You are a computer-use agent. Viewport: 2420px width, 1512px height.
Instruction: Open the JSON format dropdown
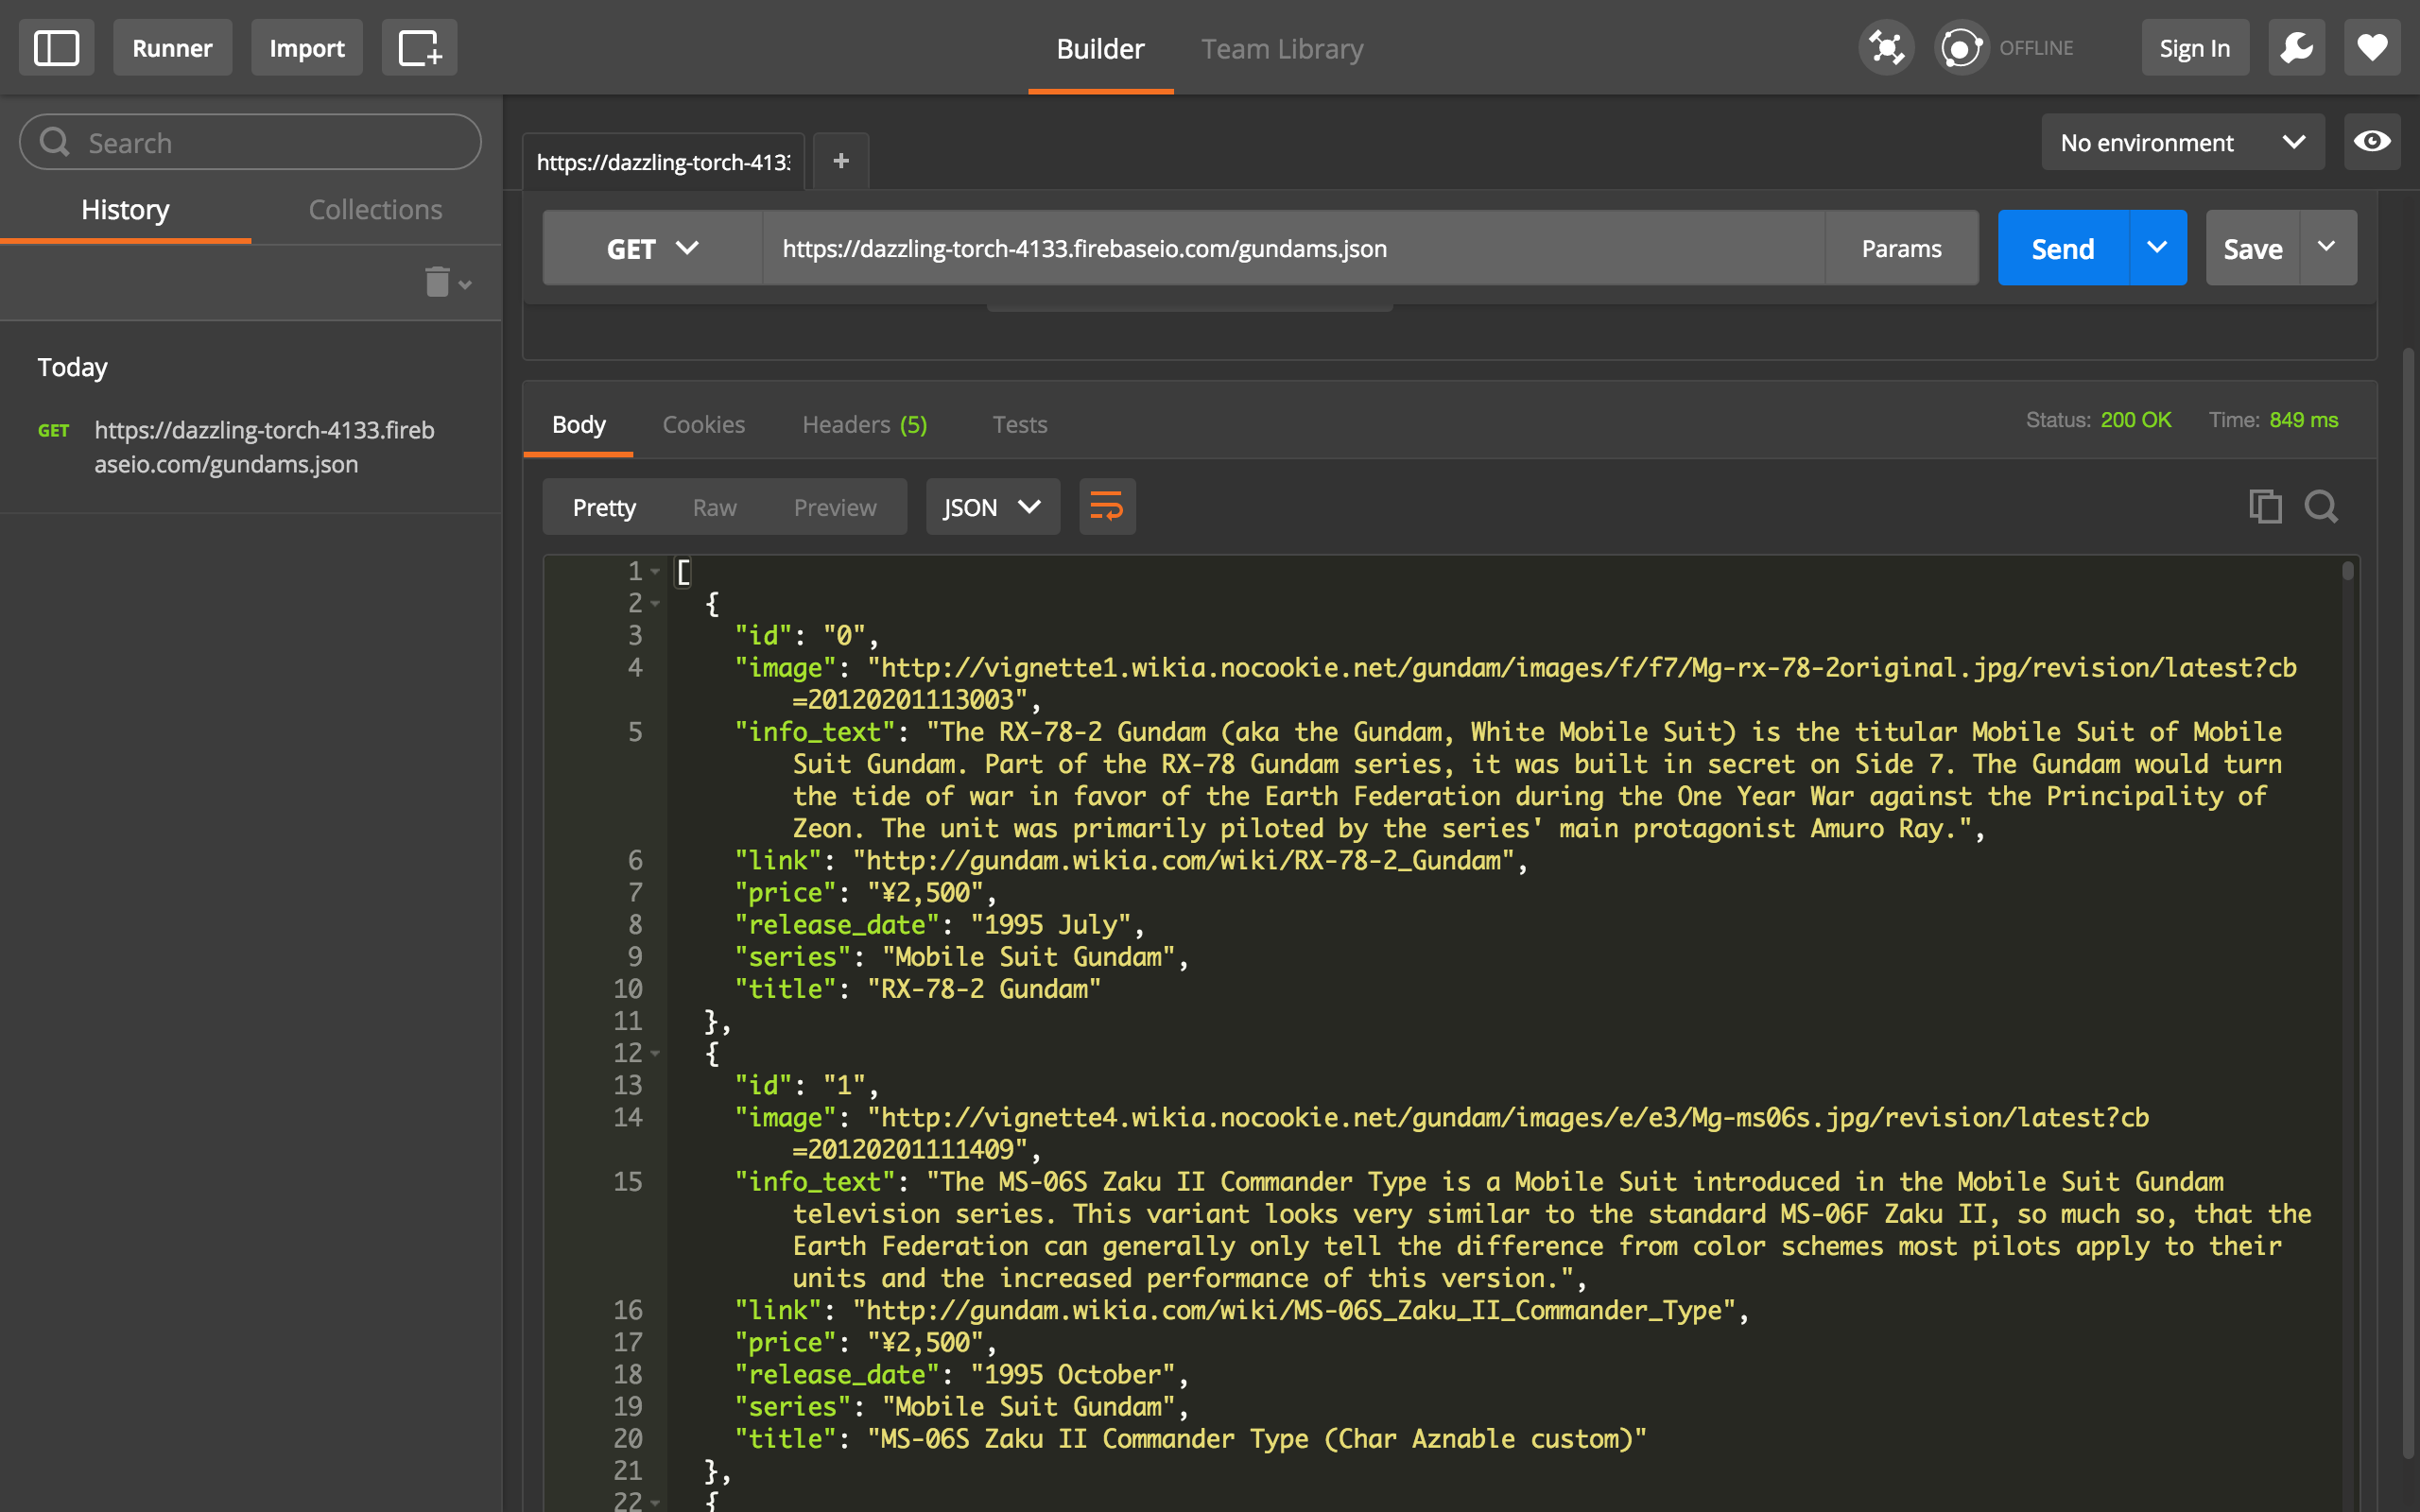point(992,508)
